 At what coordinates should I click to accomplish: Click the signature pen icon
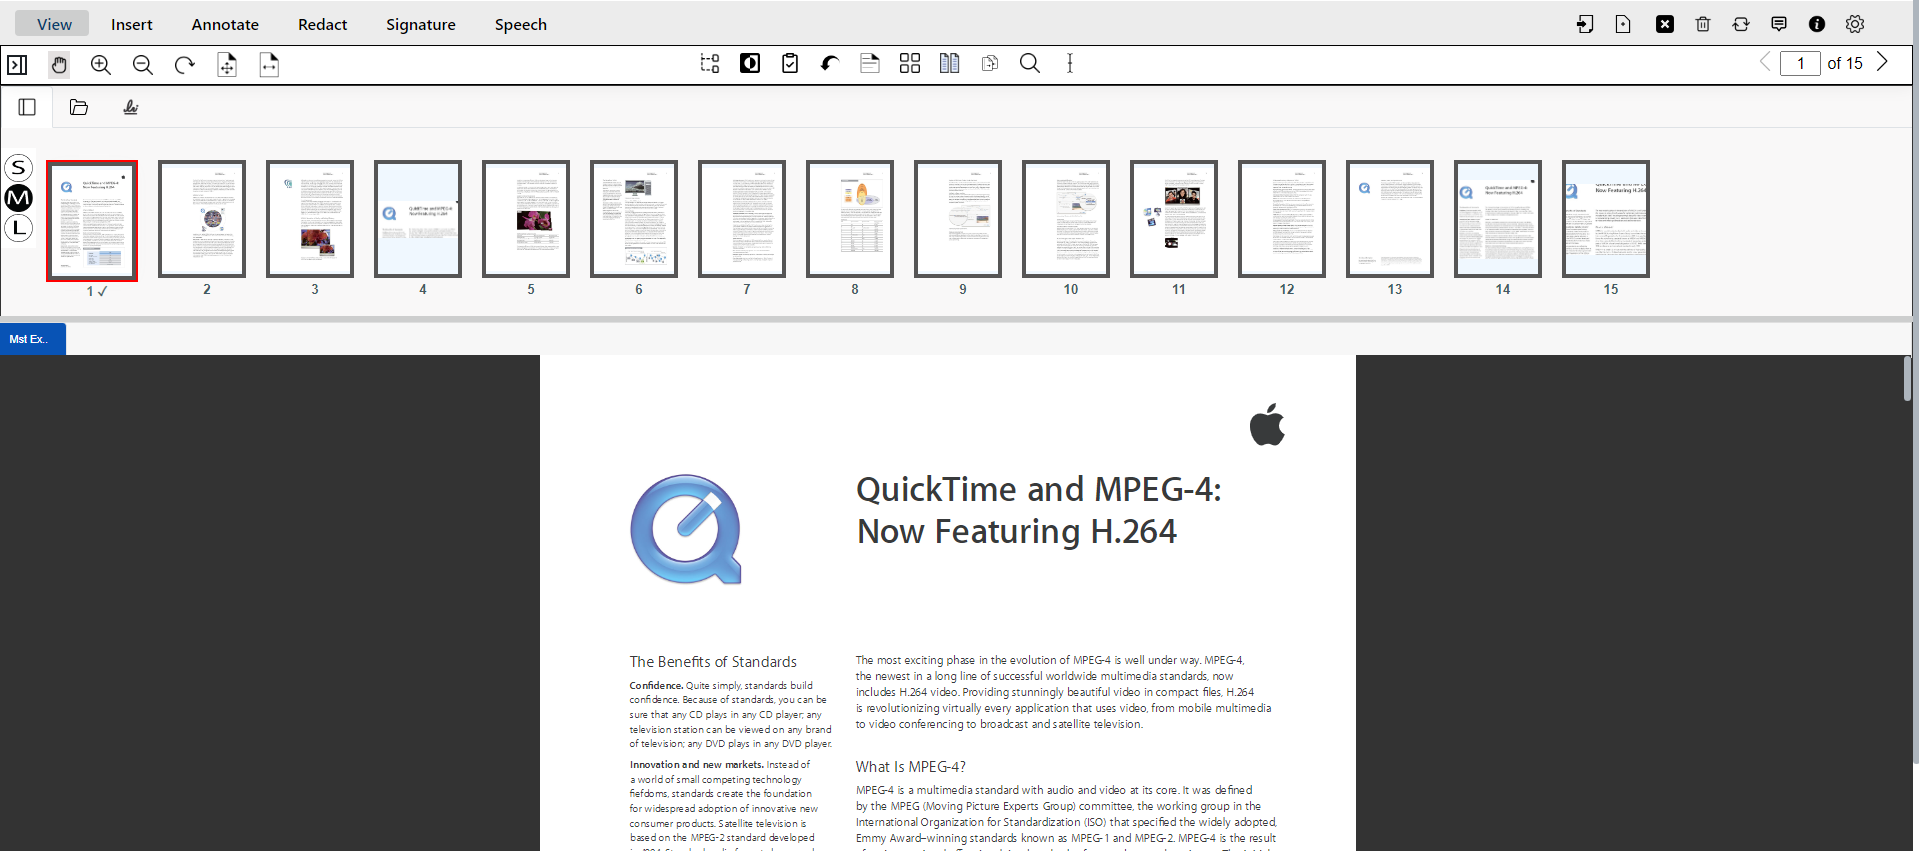click(x=131, y=107)
